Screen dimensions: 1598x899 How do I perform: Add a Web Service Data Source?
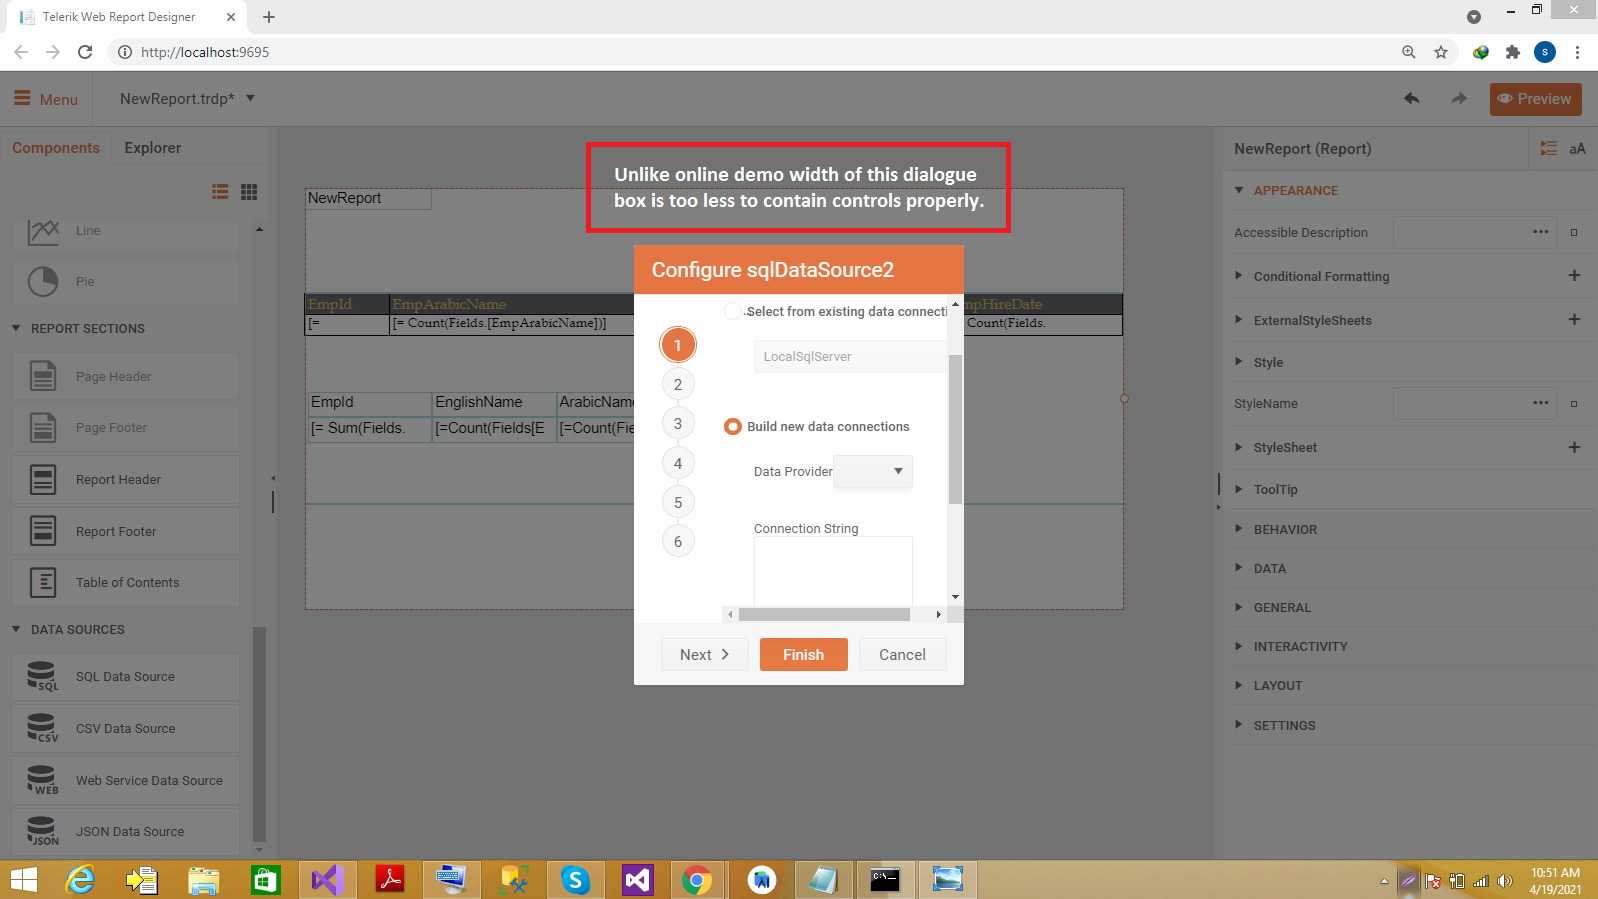click(126, 781)
